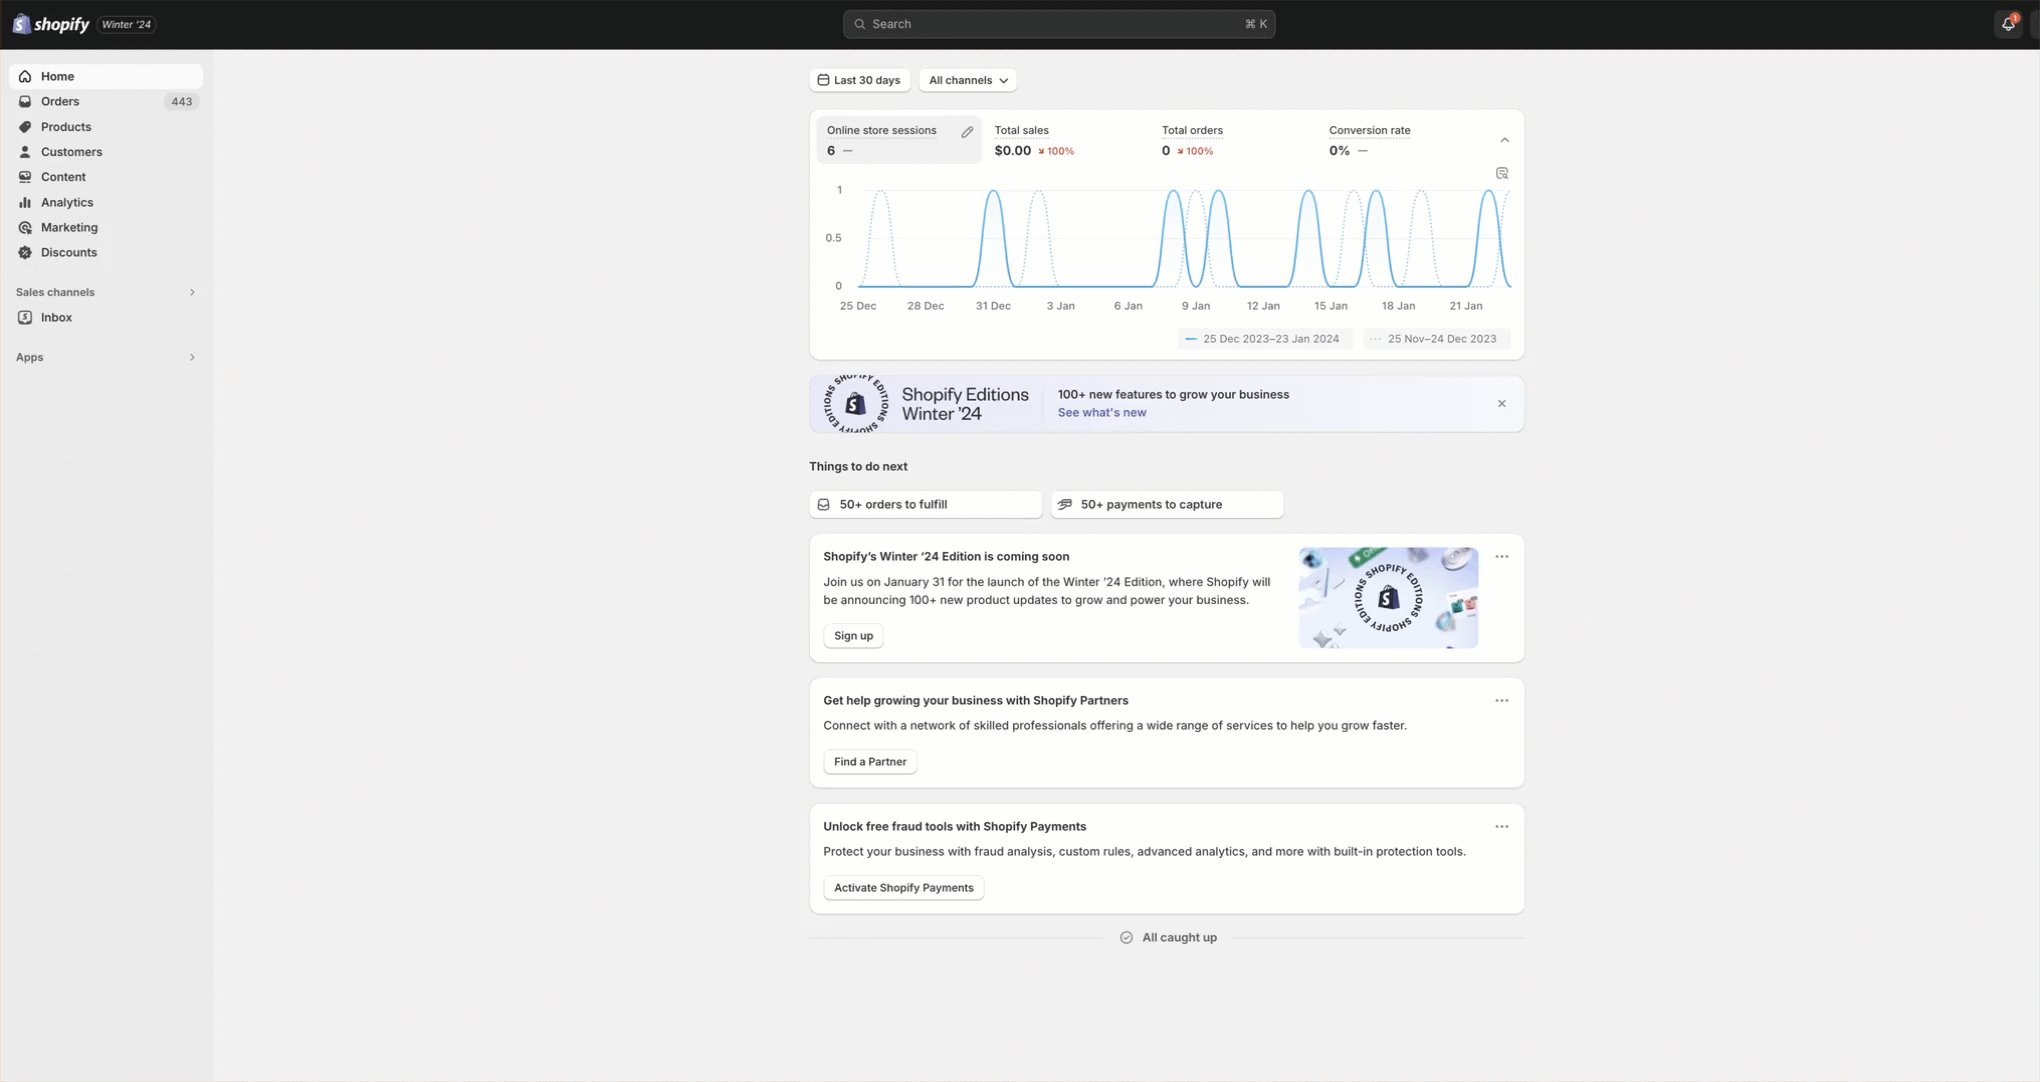
Task: Go to Orders in the sidebar
Action: [106, 101]
